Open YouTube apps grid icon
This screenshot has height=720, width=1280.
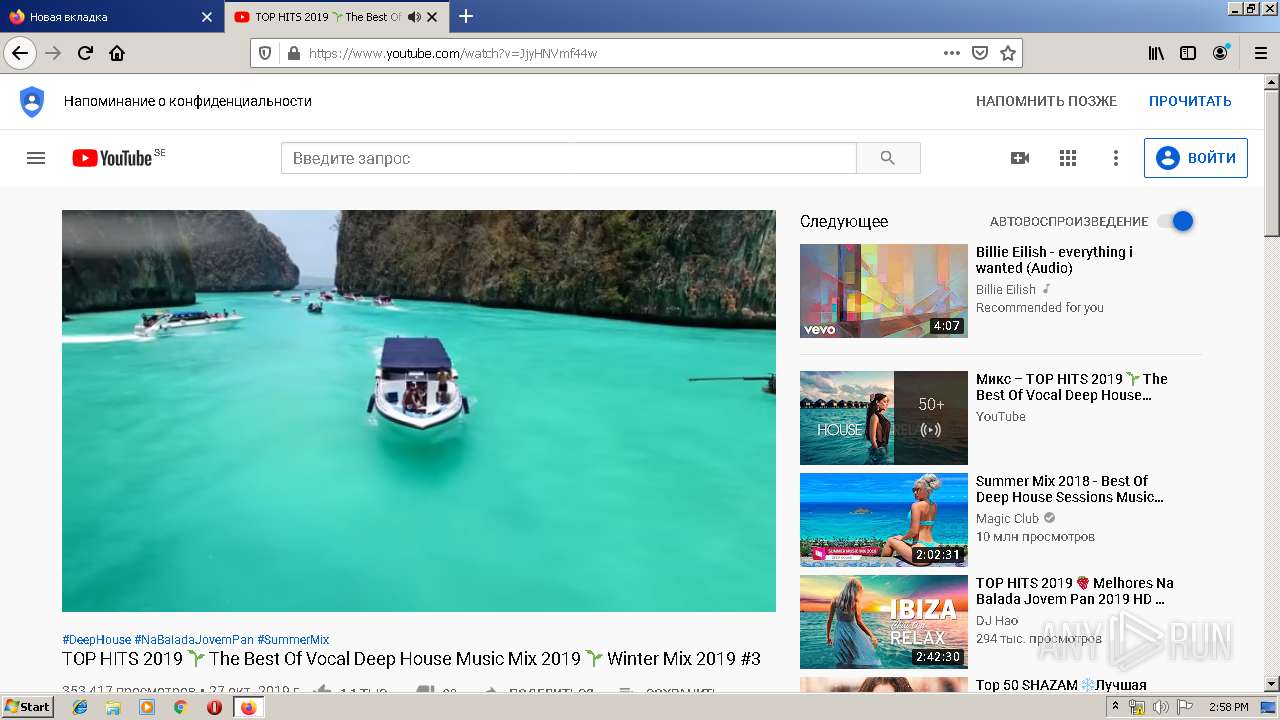point(1068,158)
